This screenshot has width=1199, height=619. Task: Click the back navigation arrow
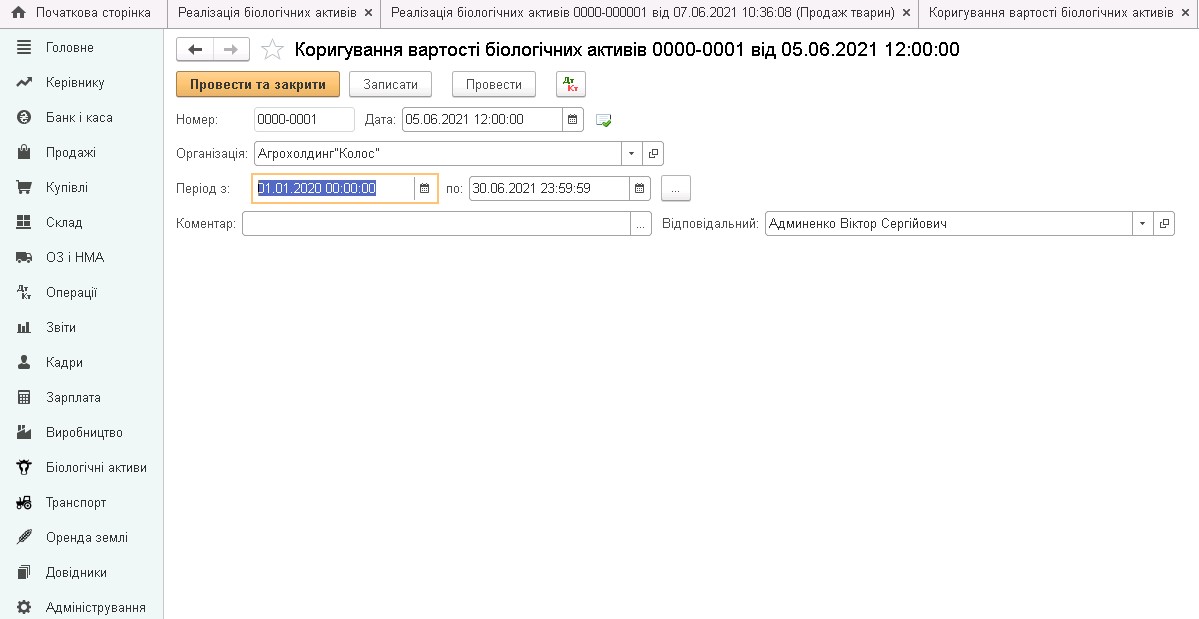[x=195, y=50]
